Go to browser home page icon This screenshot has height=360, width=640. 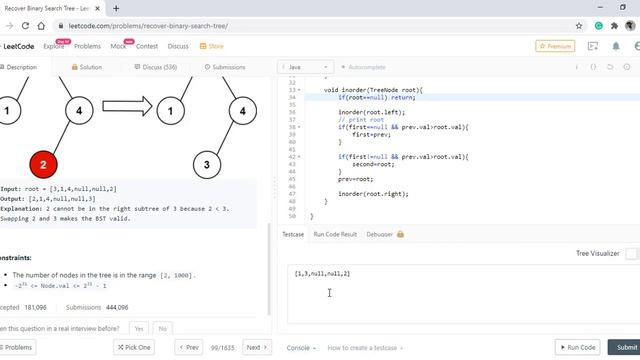pyautogui.click(x=41, y=26)
